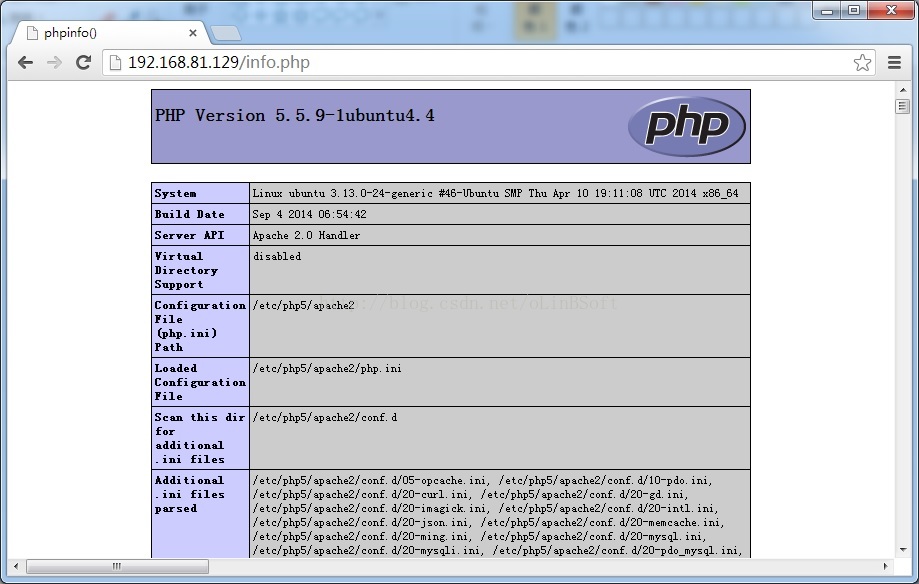
Task: Click Scan this dir for additional label
Action: tap(200, 438)
